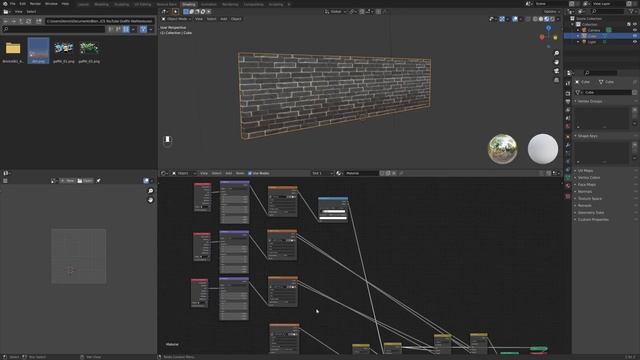Open the viewport View menu

(199, 19)
